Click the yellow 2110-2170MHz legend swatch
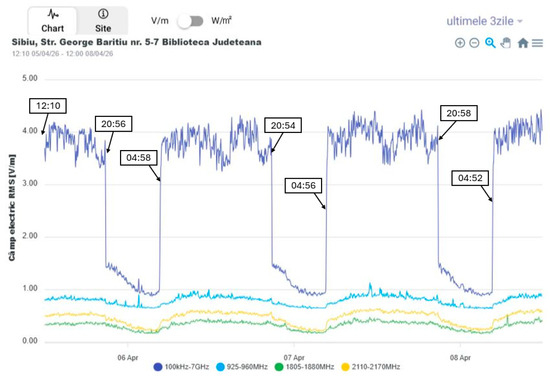The height and width of the screenshot is (376, 550). coord(345,367)
